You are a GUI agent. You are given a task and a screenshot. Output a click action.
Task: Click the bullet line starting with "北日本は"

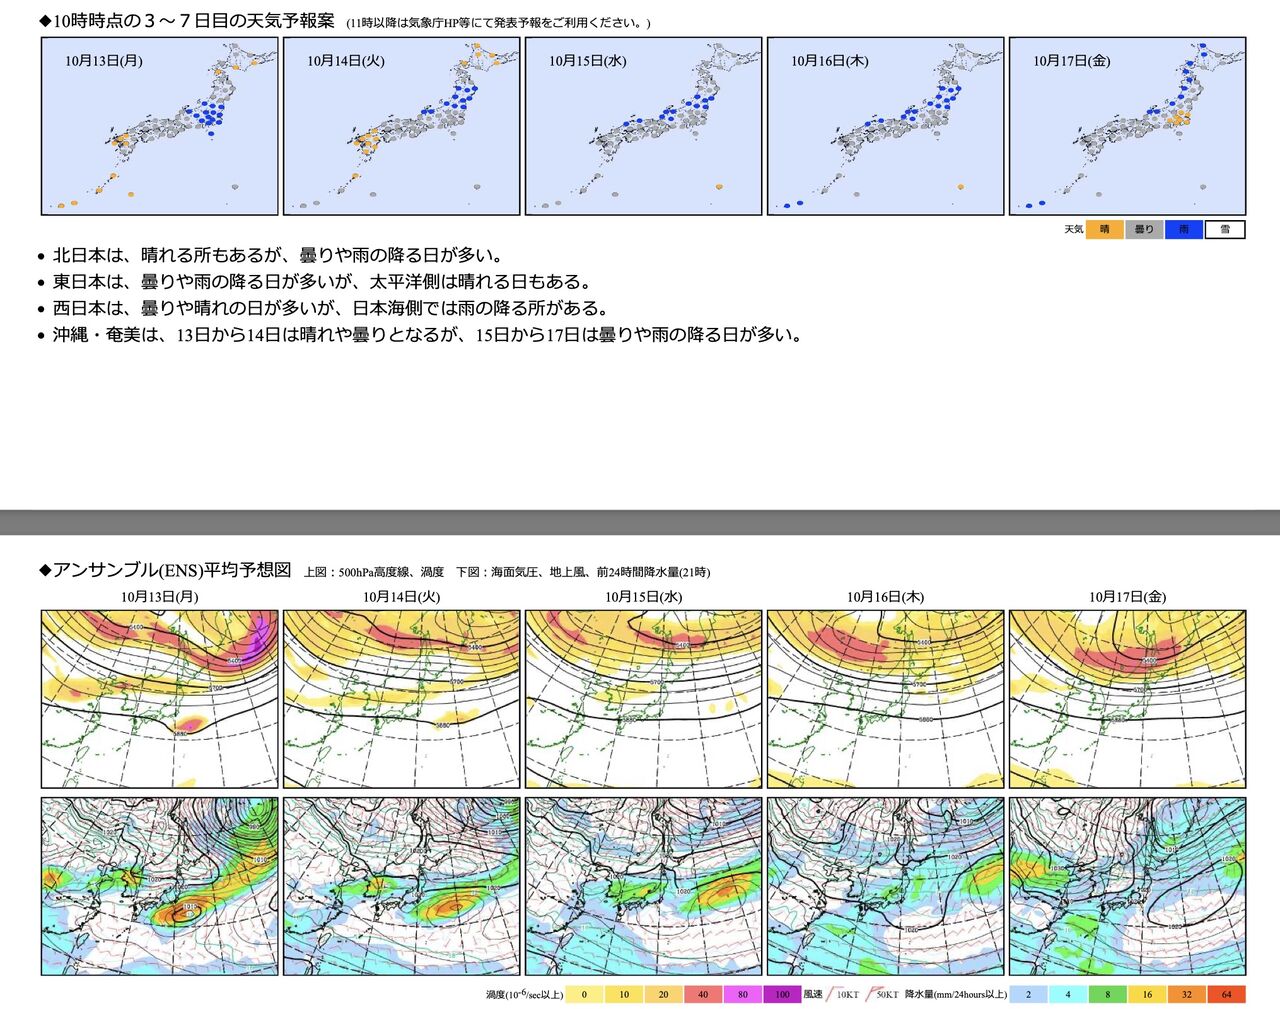(278, 255)
